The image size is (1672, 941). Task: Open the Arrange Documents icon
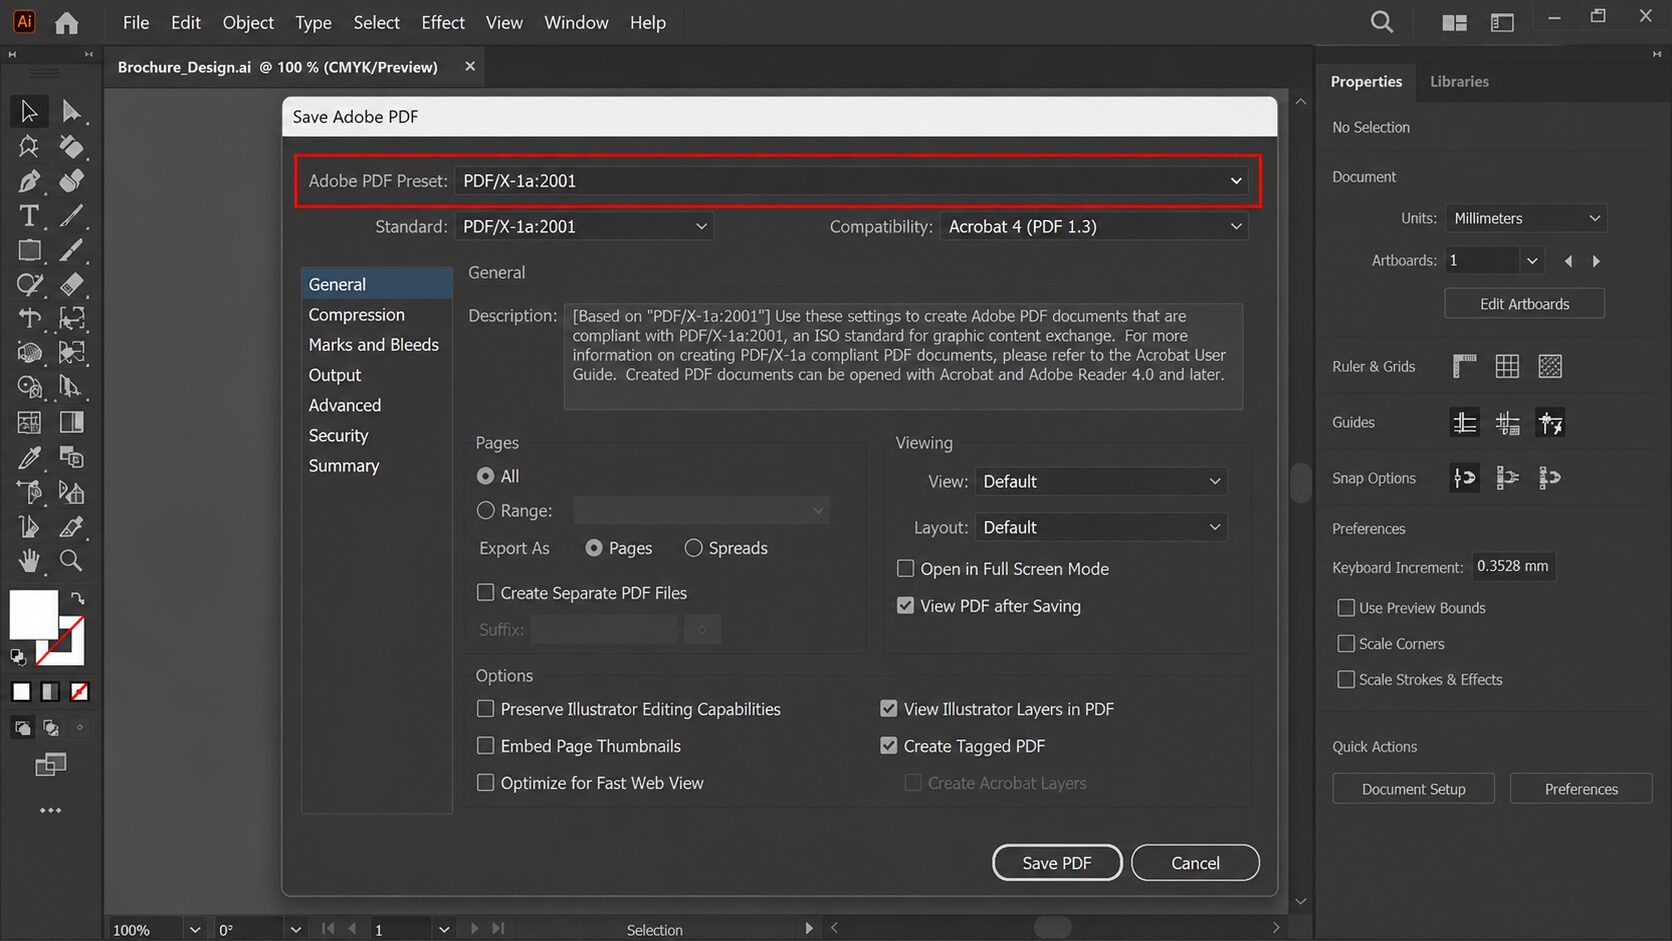[x=1455, y=22]
